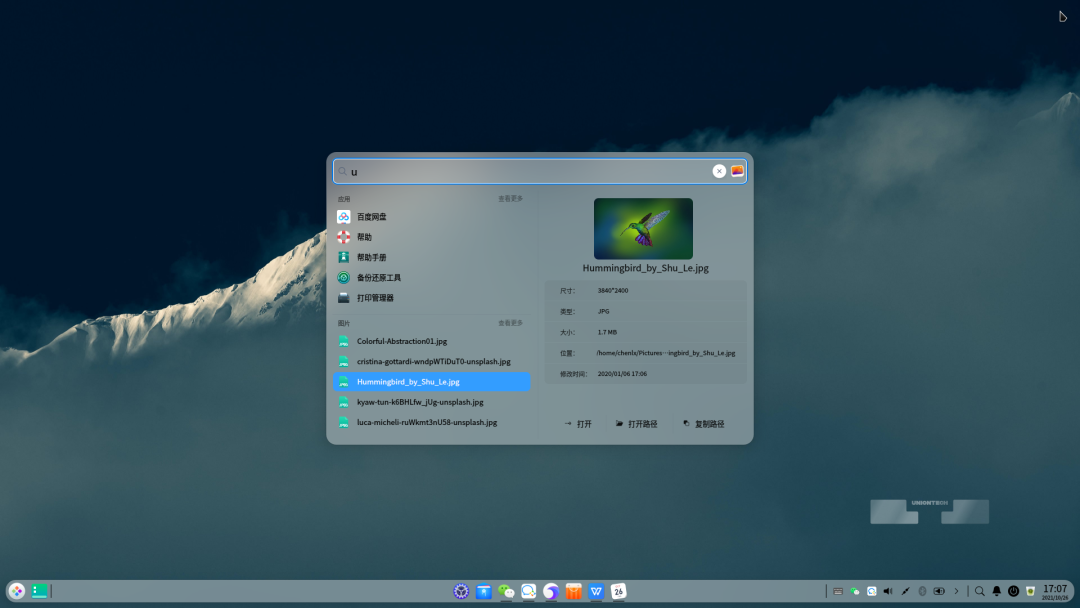Image resolution: width=1080 pixels, height=608 pixels.
Task: Open the magnifier-bubble app in dock
Action: click(x=528, y=591)
